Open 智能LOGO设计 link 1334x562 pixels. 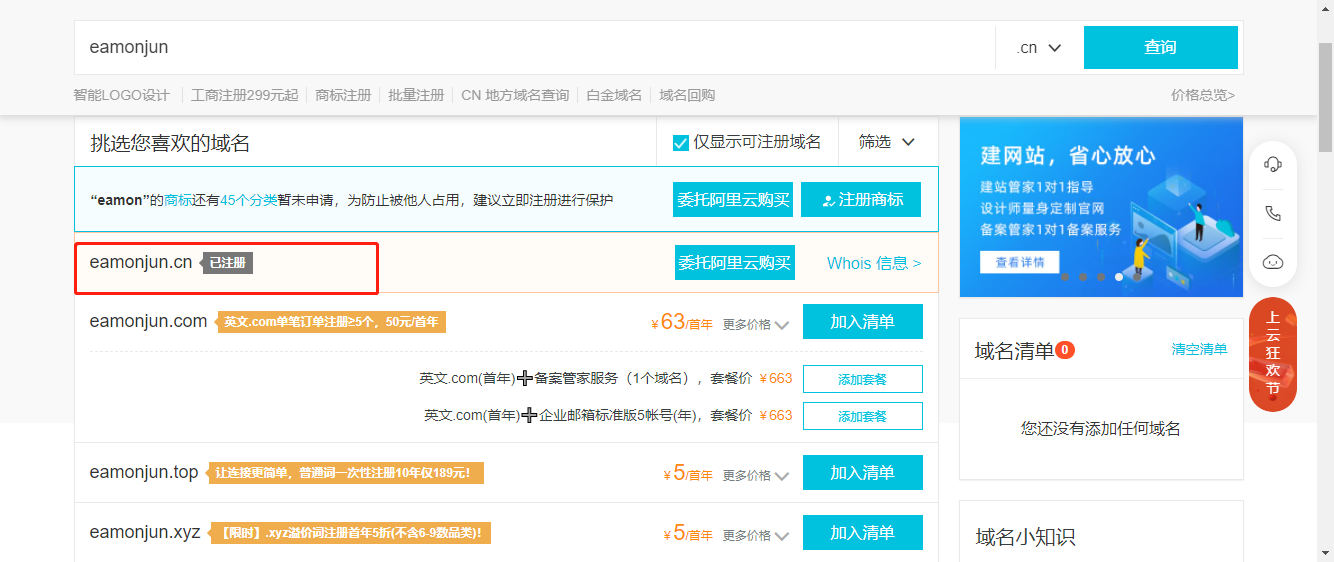point(121,95)
